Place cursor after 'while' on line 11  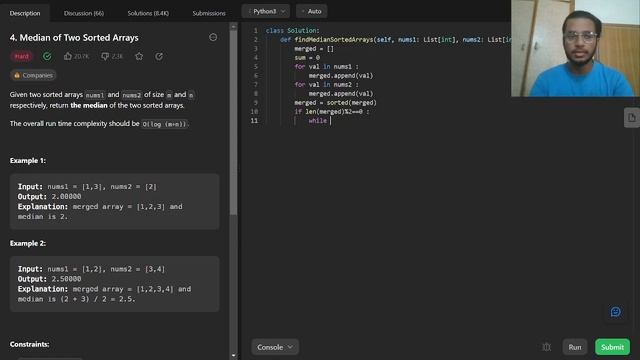click(330, 121)
